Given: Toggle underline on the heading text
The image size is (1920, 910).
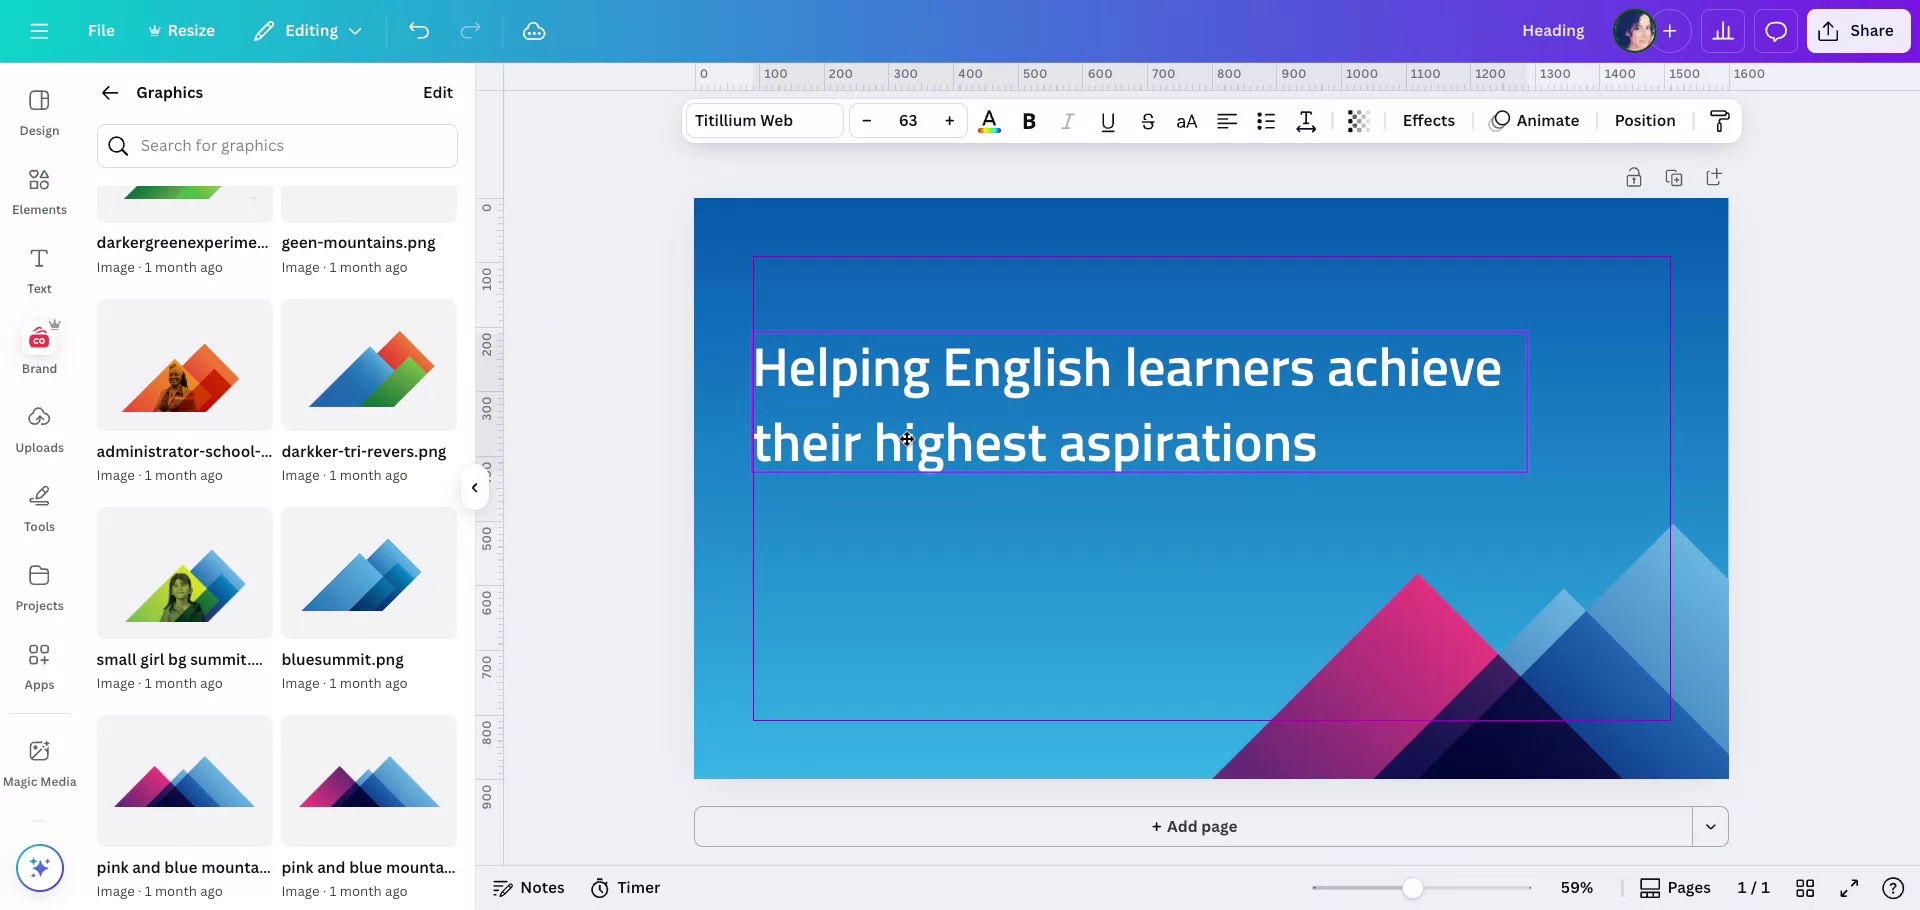Looking at the screenshot, I should 1107,121.
